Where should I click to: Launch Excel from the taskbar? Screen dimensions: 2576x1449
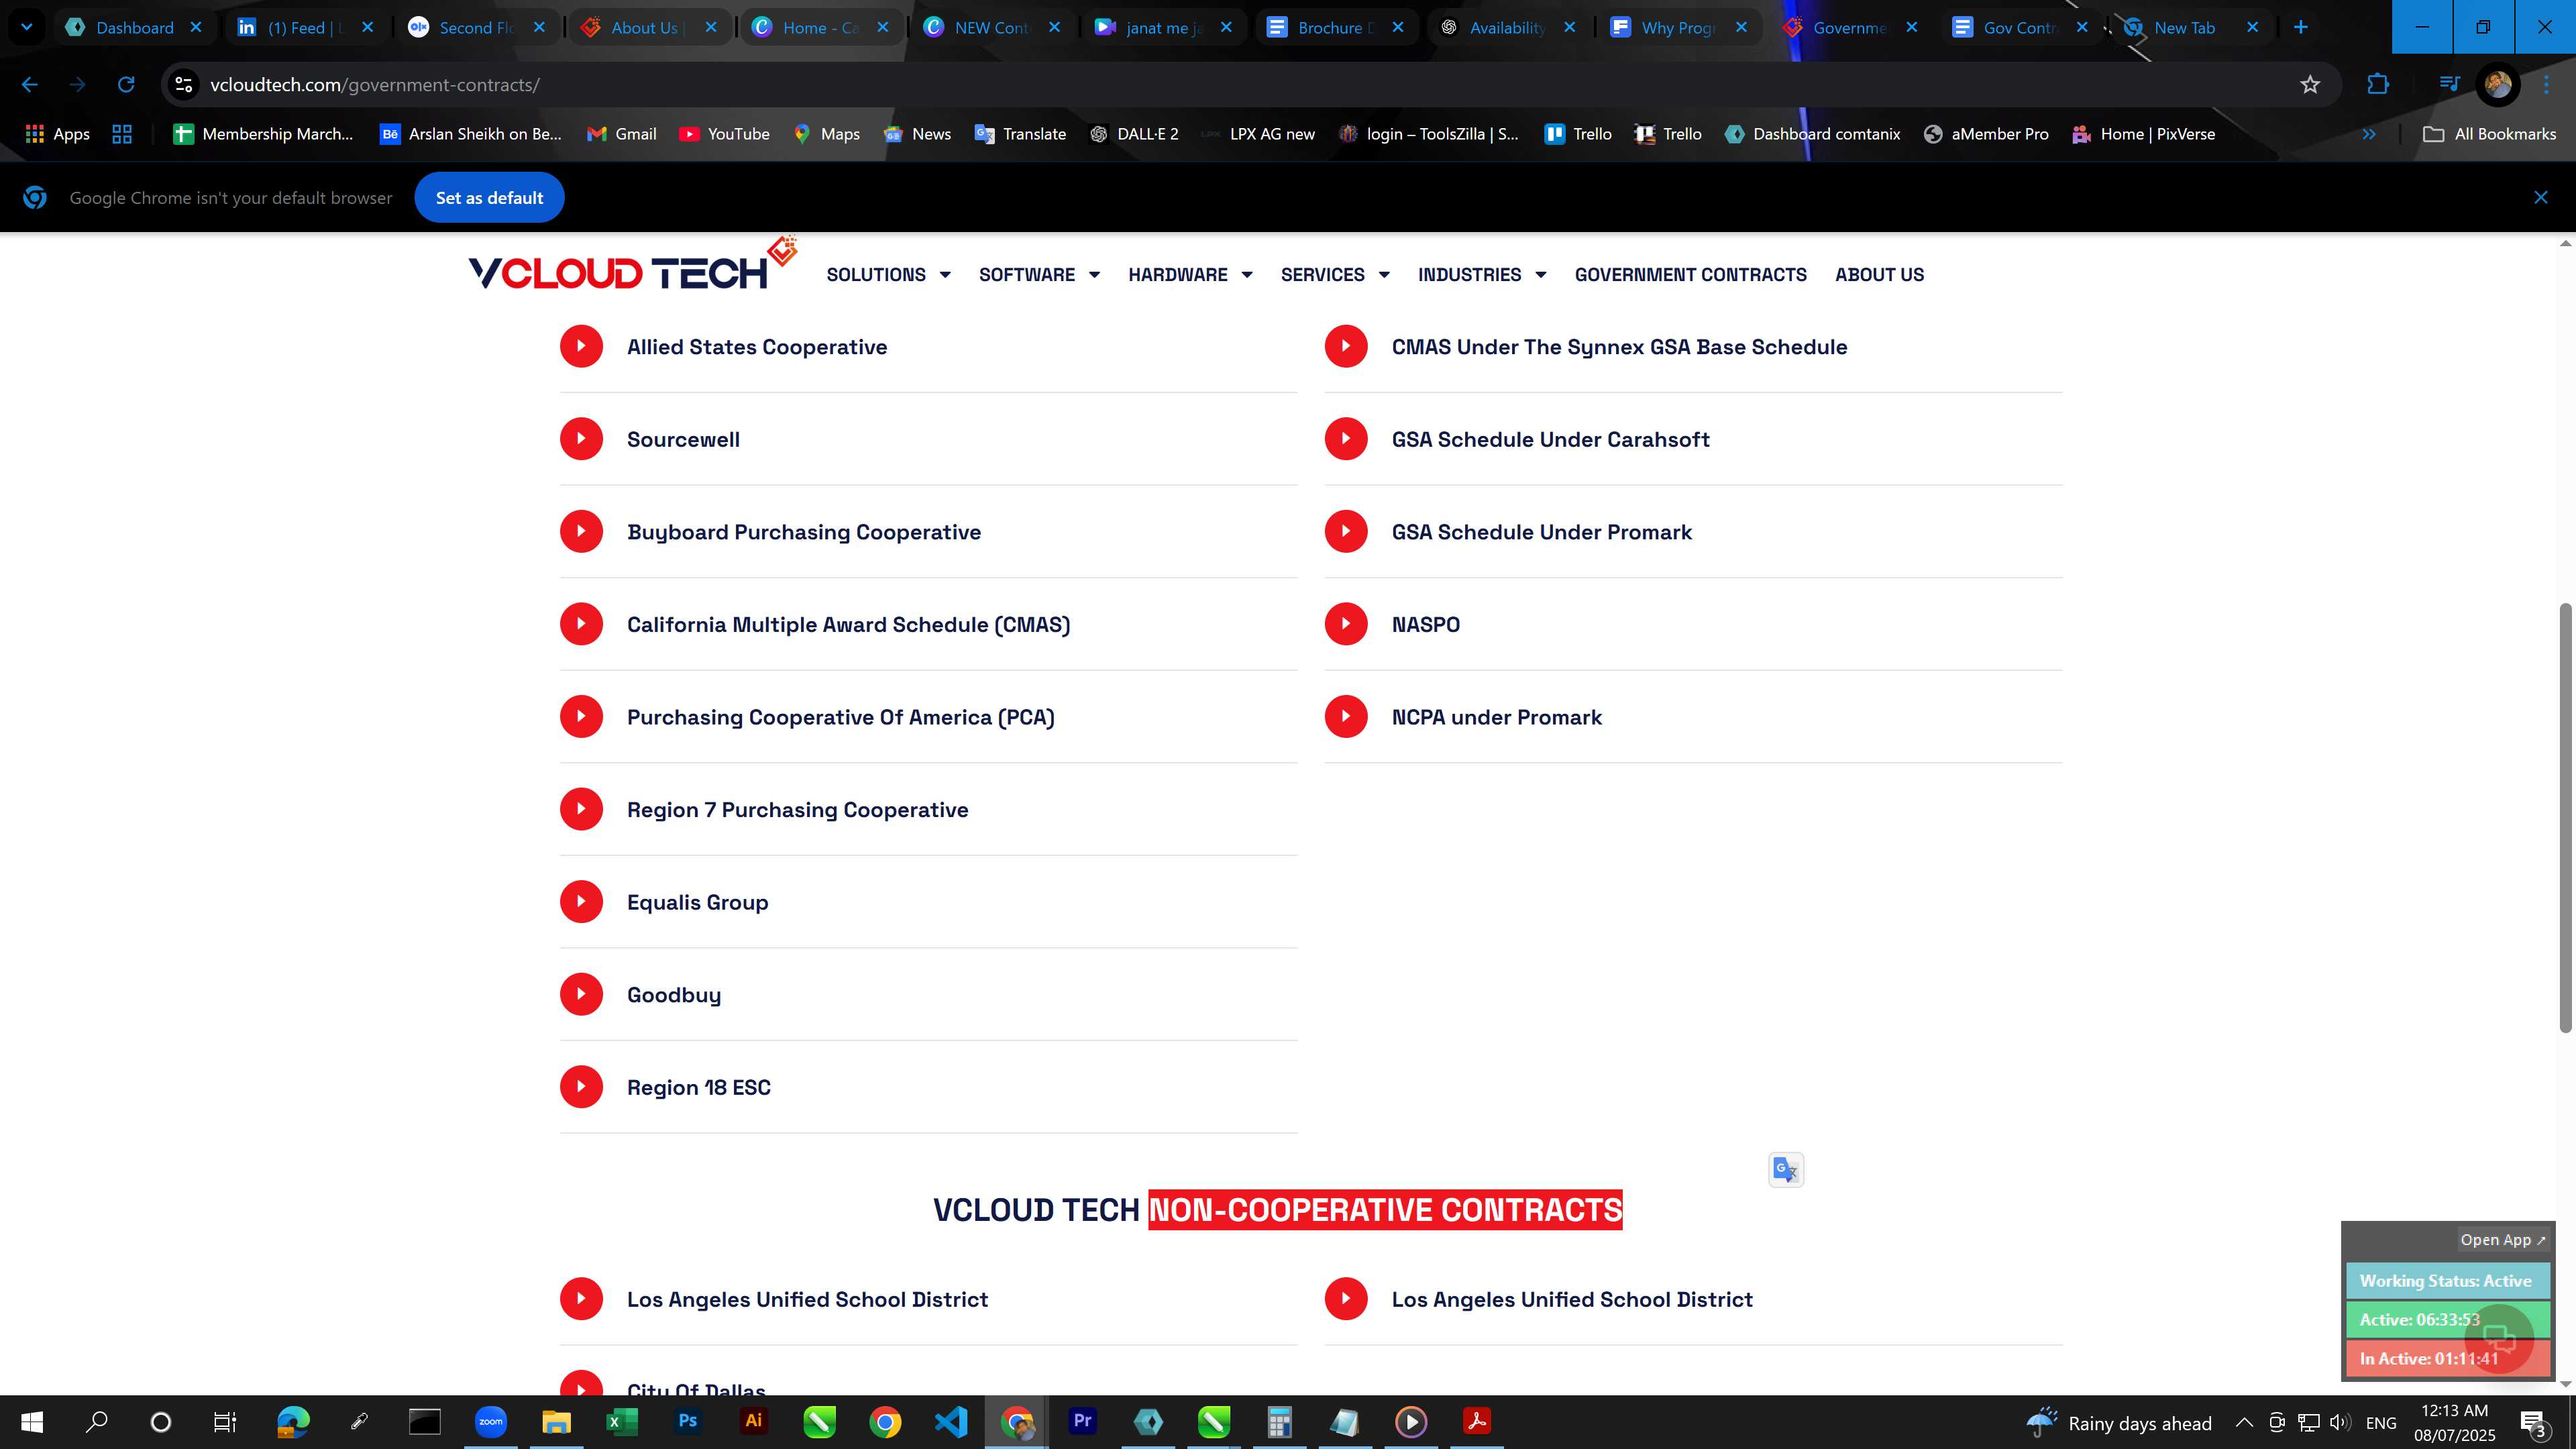click(x=622, y=1421)
